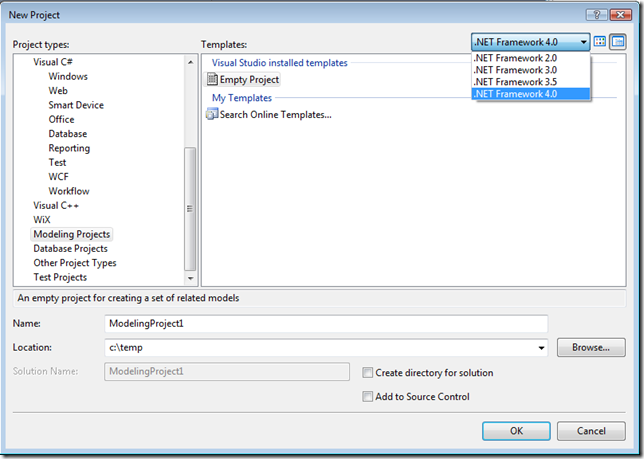
Task: Select Visual C# project type
Action: 53,62
